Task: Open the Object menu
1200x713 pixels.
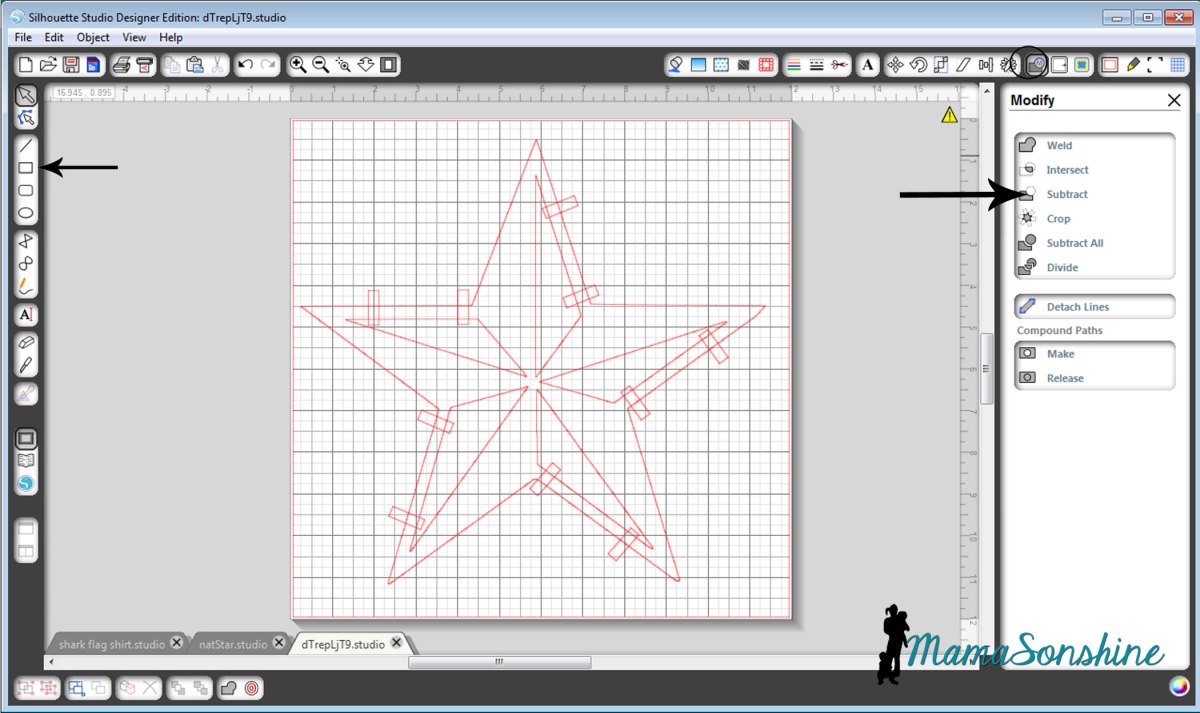Action: point(93,37)
